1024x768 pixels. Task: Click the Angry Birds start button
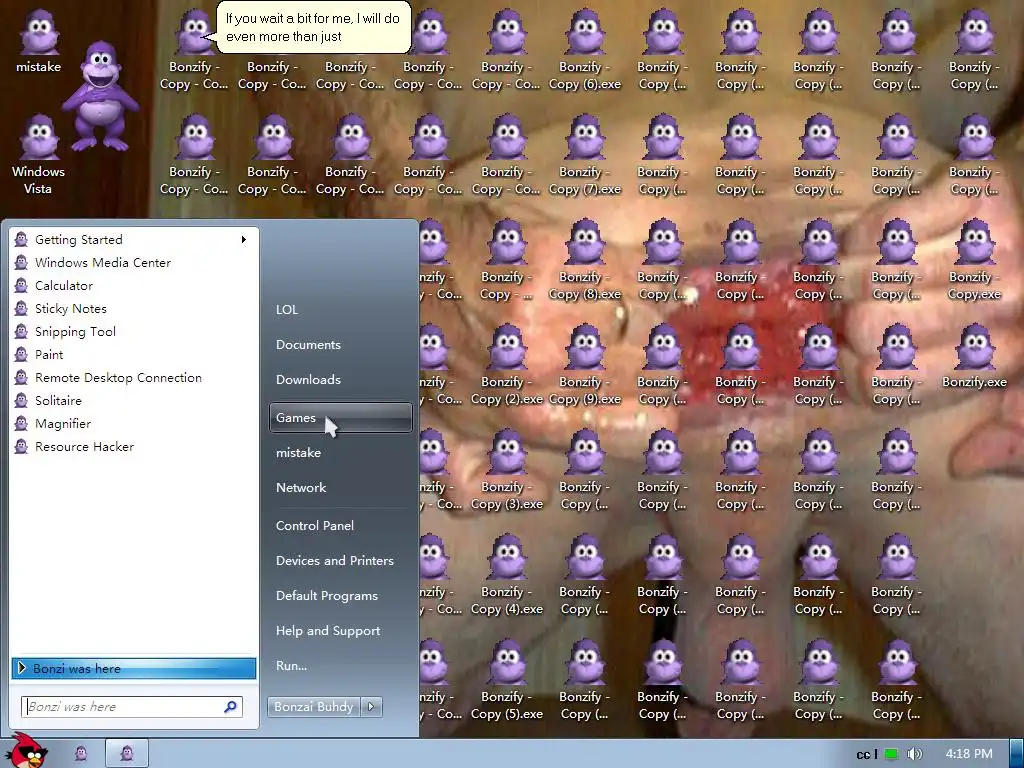28,751
